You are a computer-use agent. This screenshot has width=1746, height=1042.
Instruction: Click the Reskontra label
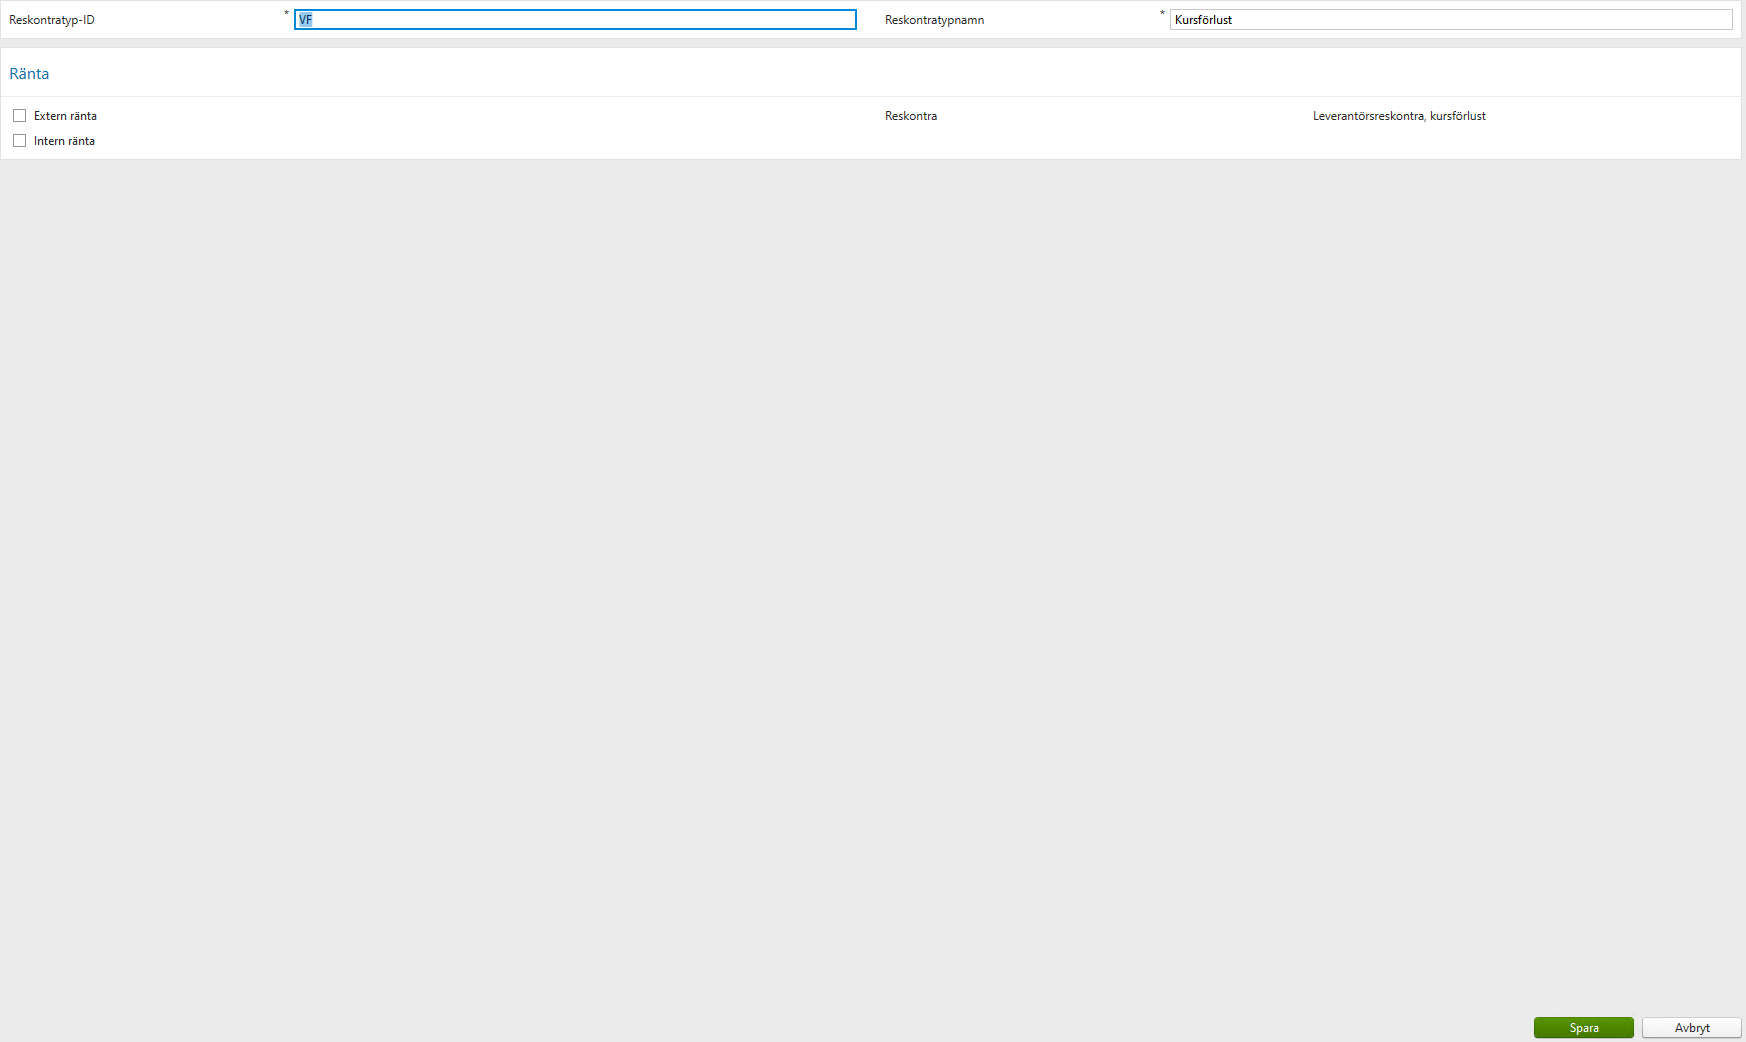click(x=910, y=115)
